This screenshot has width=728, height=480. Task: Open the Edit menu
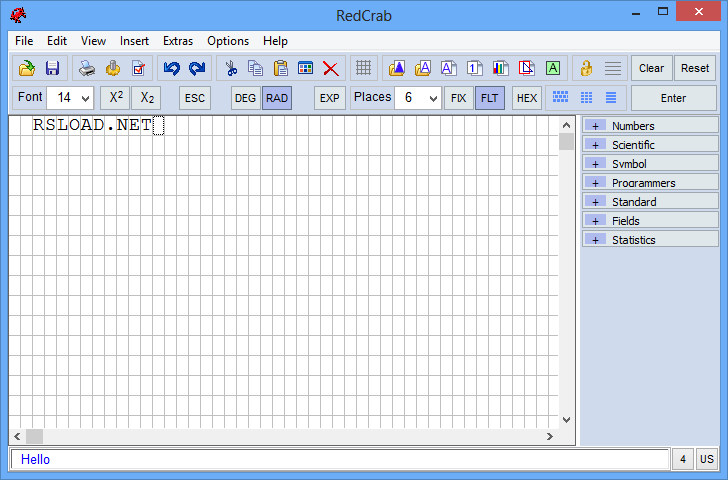[57, 41]
